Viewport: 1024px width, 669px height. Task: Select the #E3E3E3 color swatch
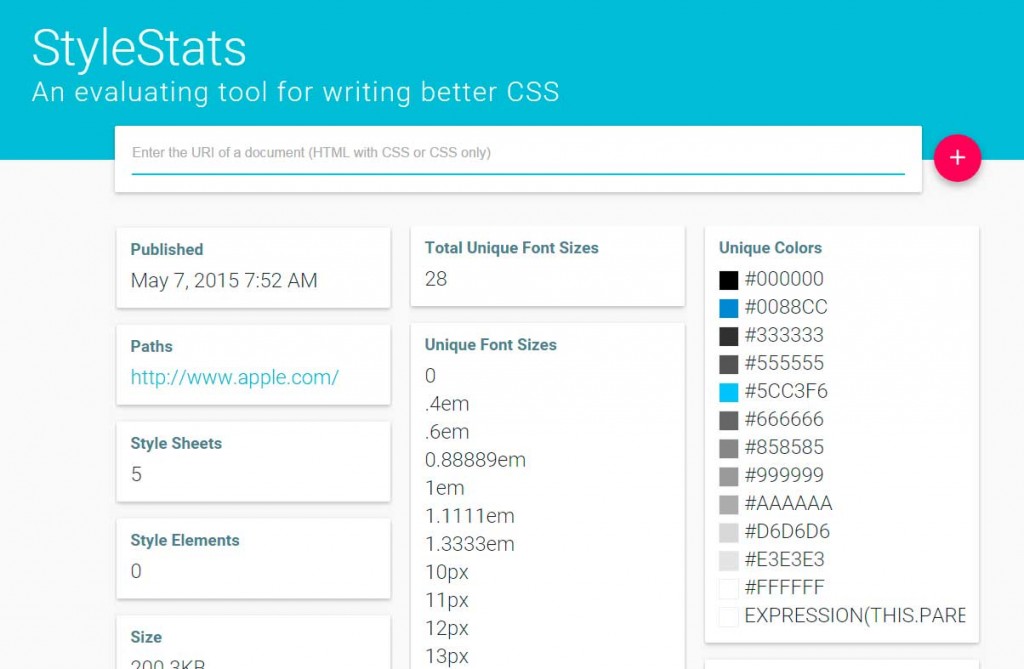point(729,560)
